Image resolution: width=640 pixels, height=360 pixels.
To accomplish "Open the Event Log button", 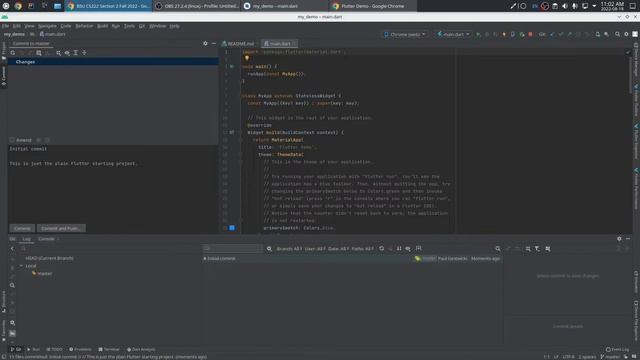I will click(x=617, y=349).
